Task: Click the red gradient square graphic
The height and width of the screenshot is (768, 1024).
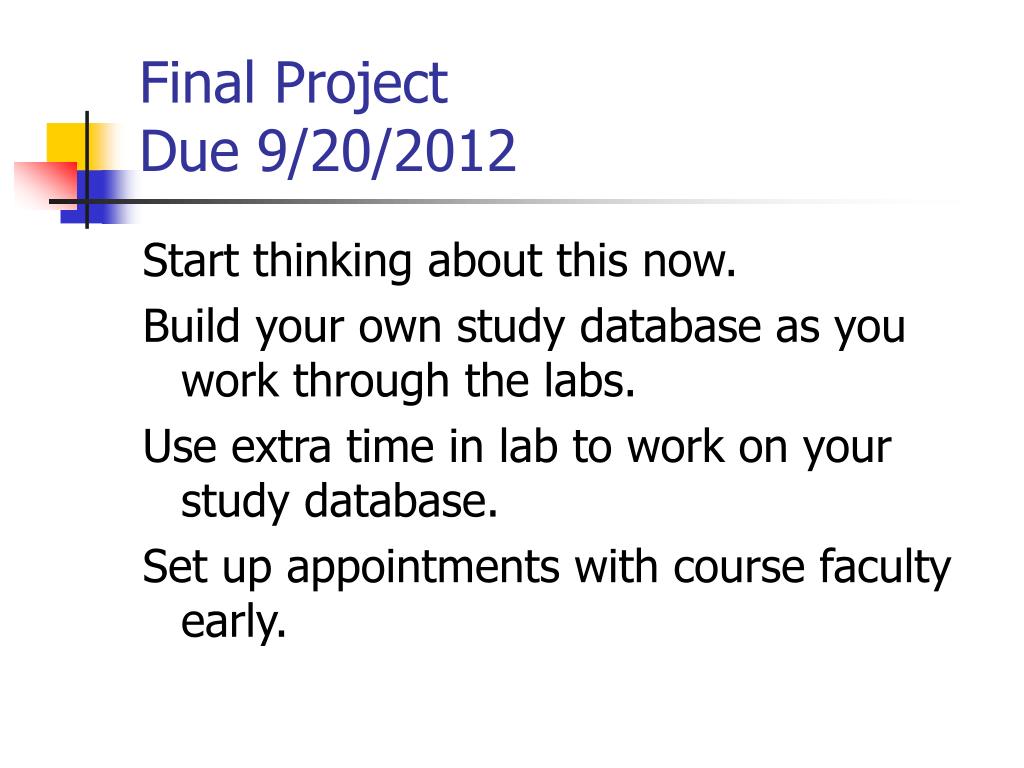Action: [46, 184]
